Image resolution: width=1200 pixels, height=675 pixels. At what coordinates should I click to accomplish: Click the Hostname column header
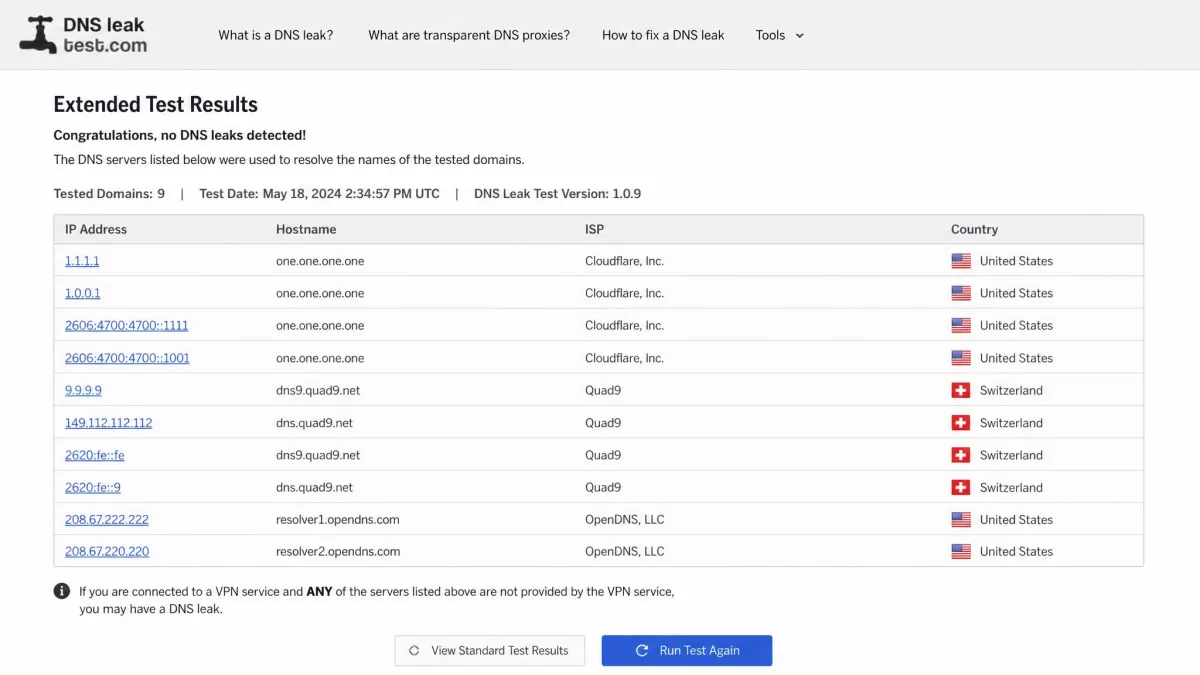(306, 229)
